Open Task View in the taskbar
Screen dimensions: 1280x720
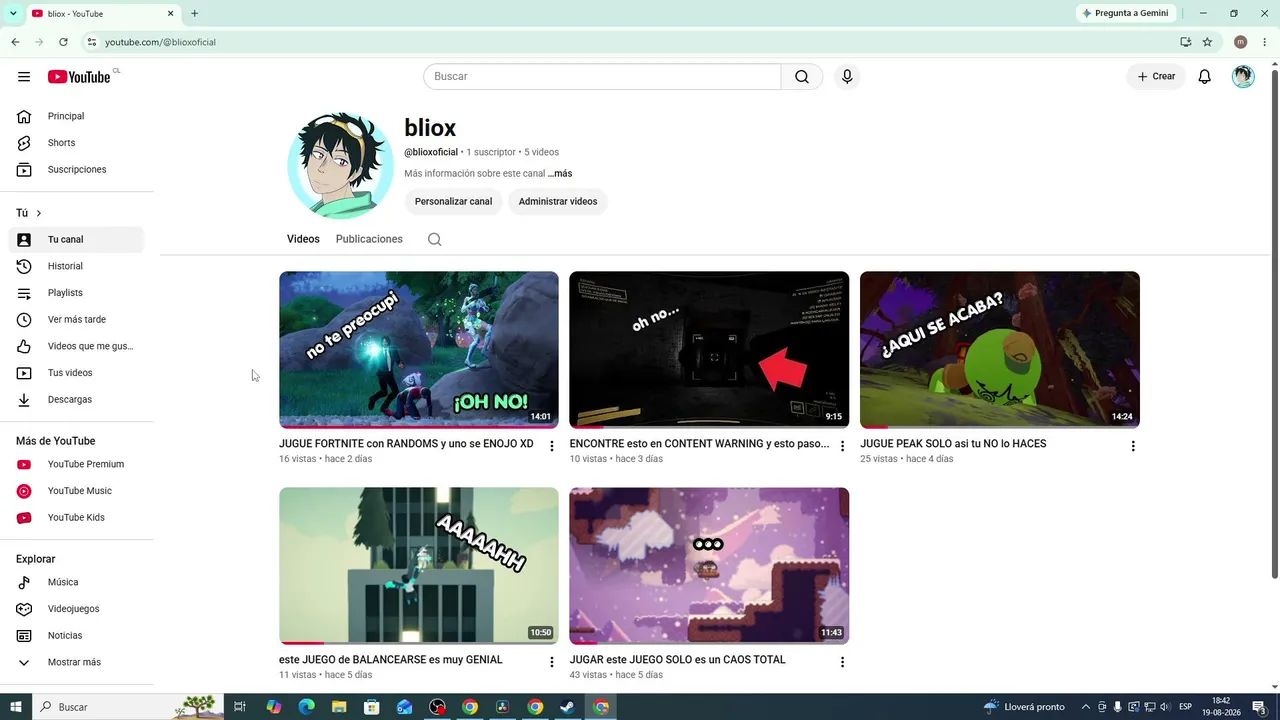click(240, 707)
